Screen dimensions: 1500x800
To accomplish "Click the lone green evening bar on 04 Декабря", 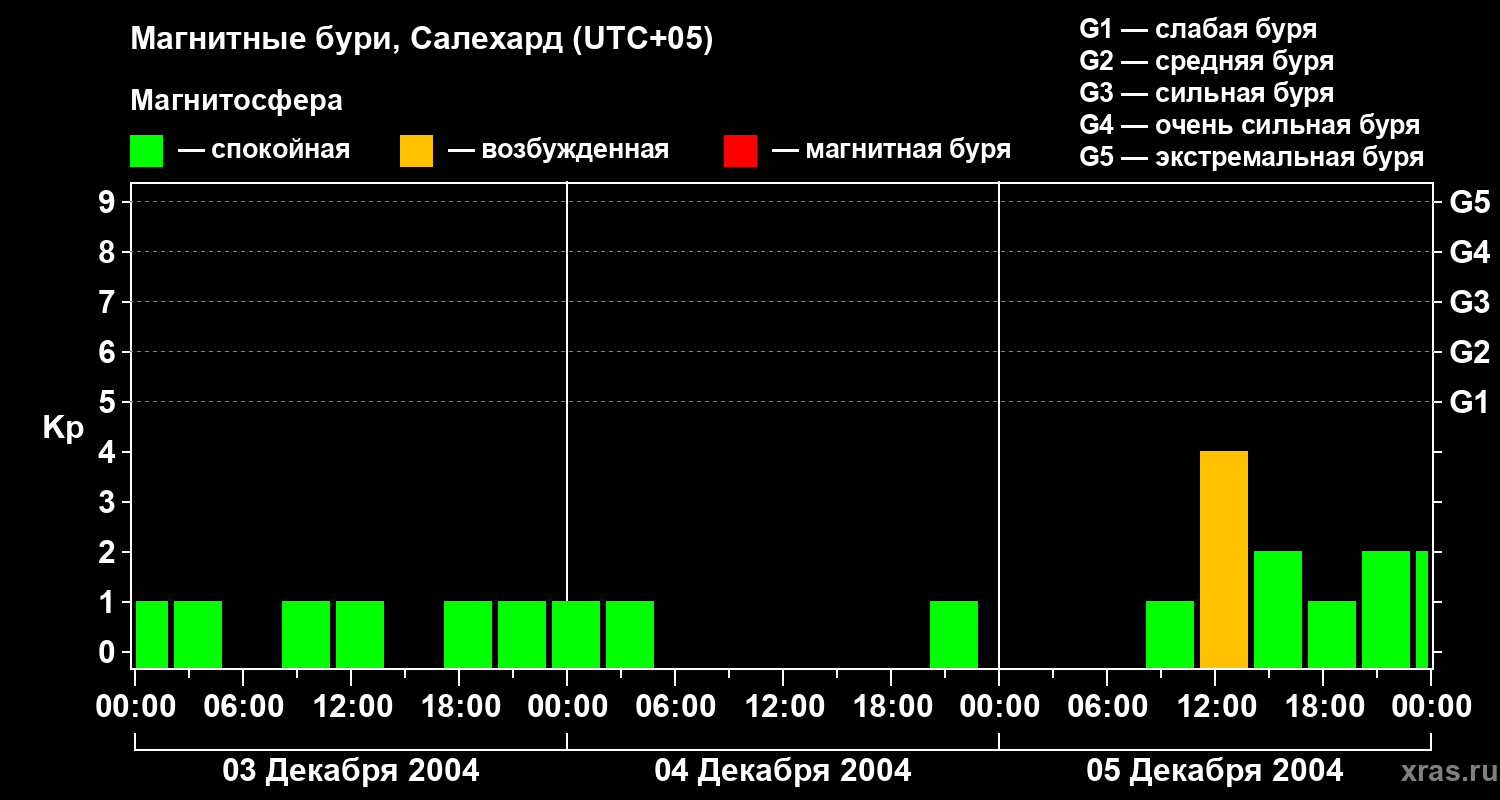I will [954, 634].
